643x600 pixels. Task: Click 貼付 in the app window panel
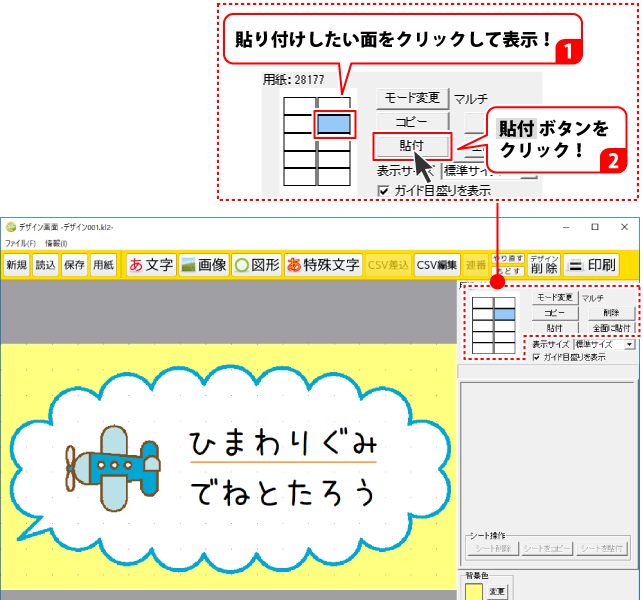[555, 328]
